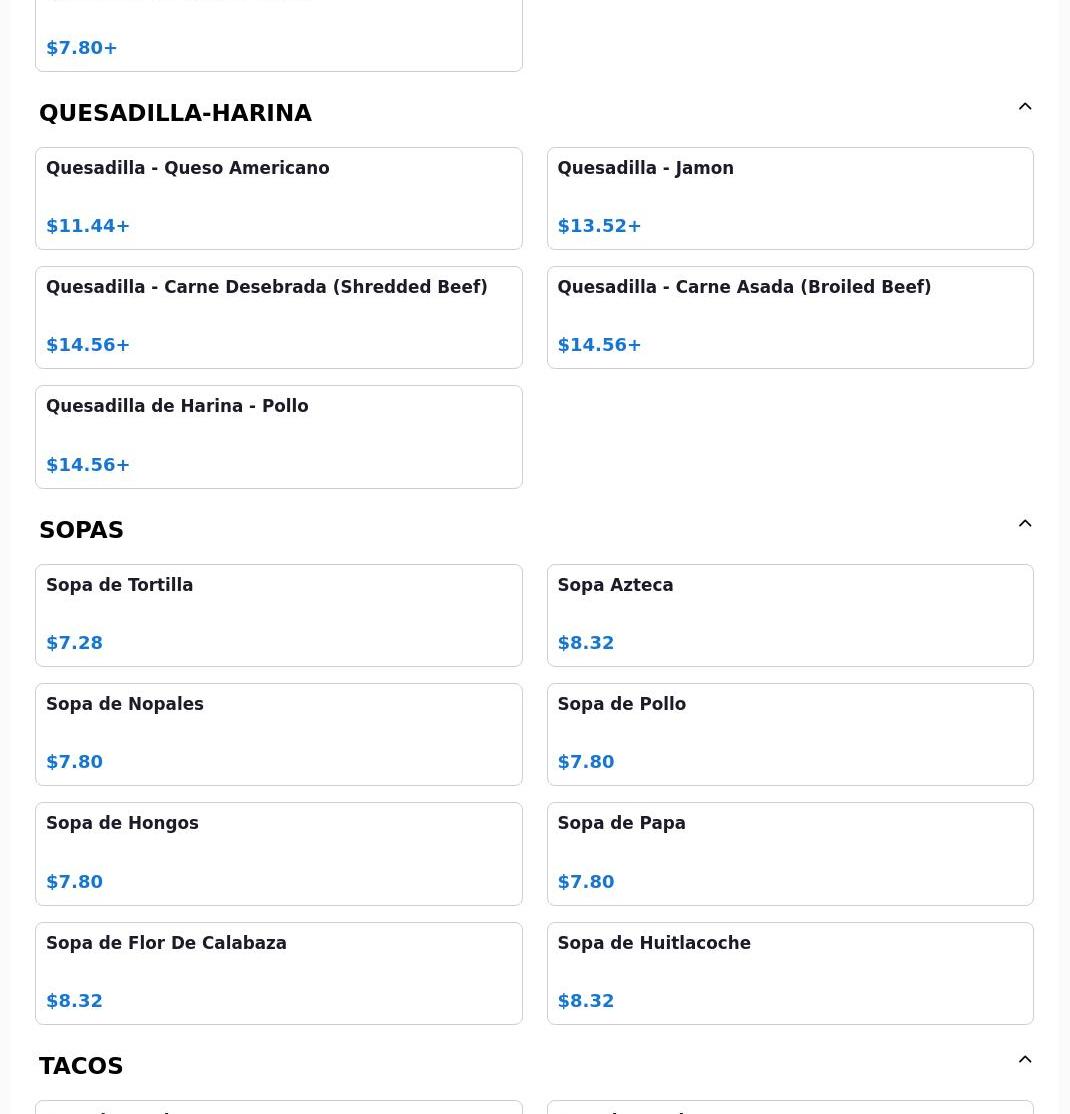Open Quesadilla - Queso Americano item
The width and height of the screenshot is (1070, 1114).
pyautogui.click(x=279, y=198)
